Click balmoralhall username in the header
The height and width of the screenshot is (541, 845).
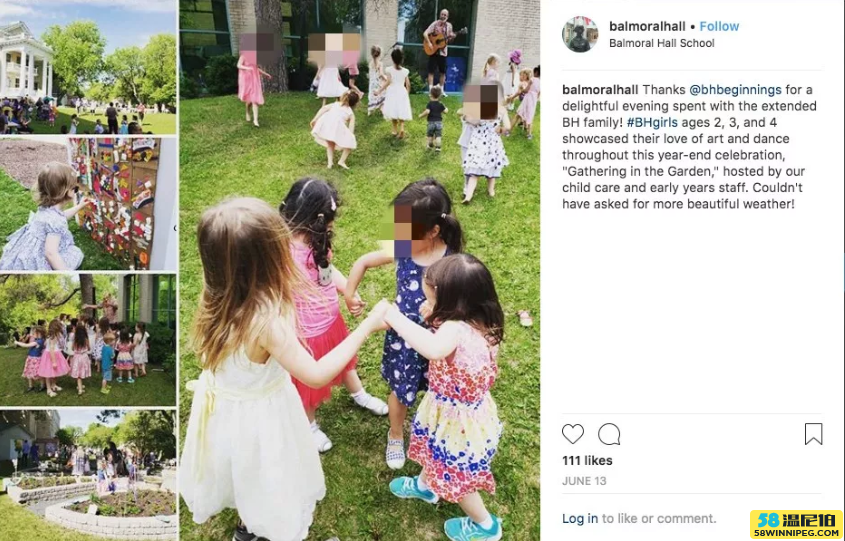(x=647, y=26)
